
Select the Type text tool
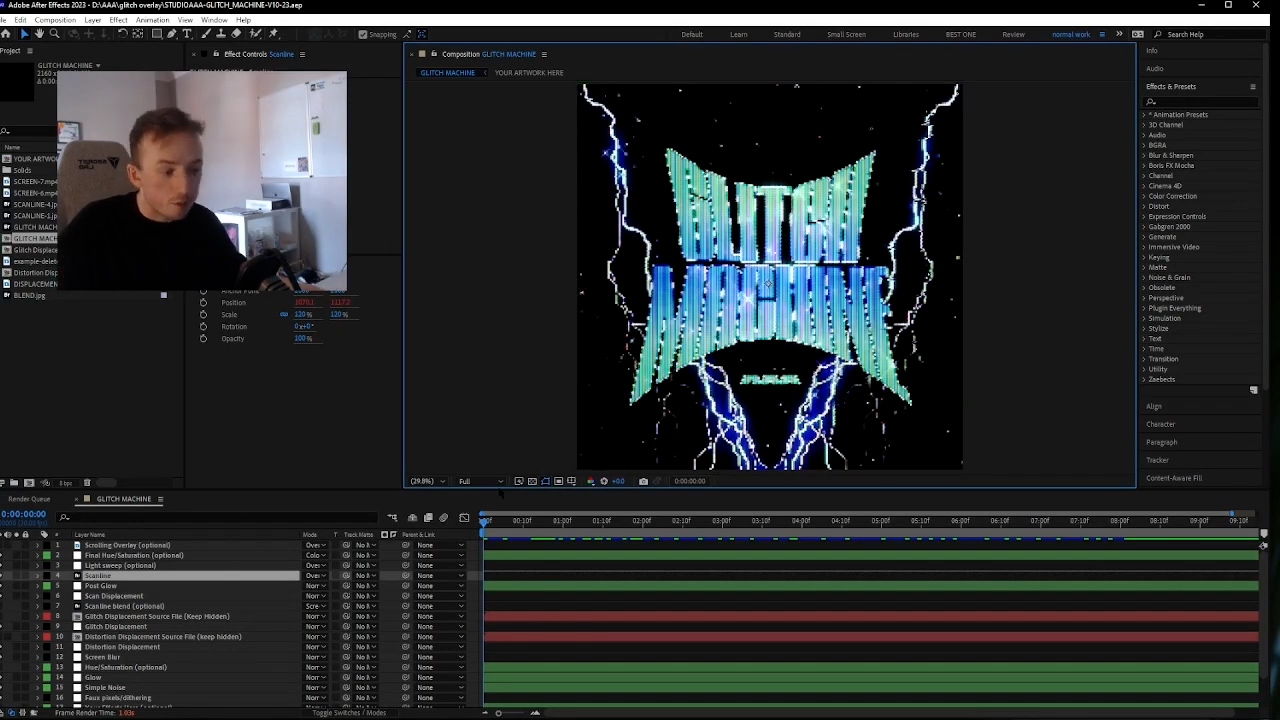click(187, 34)
